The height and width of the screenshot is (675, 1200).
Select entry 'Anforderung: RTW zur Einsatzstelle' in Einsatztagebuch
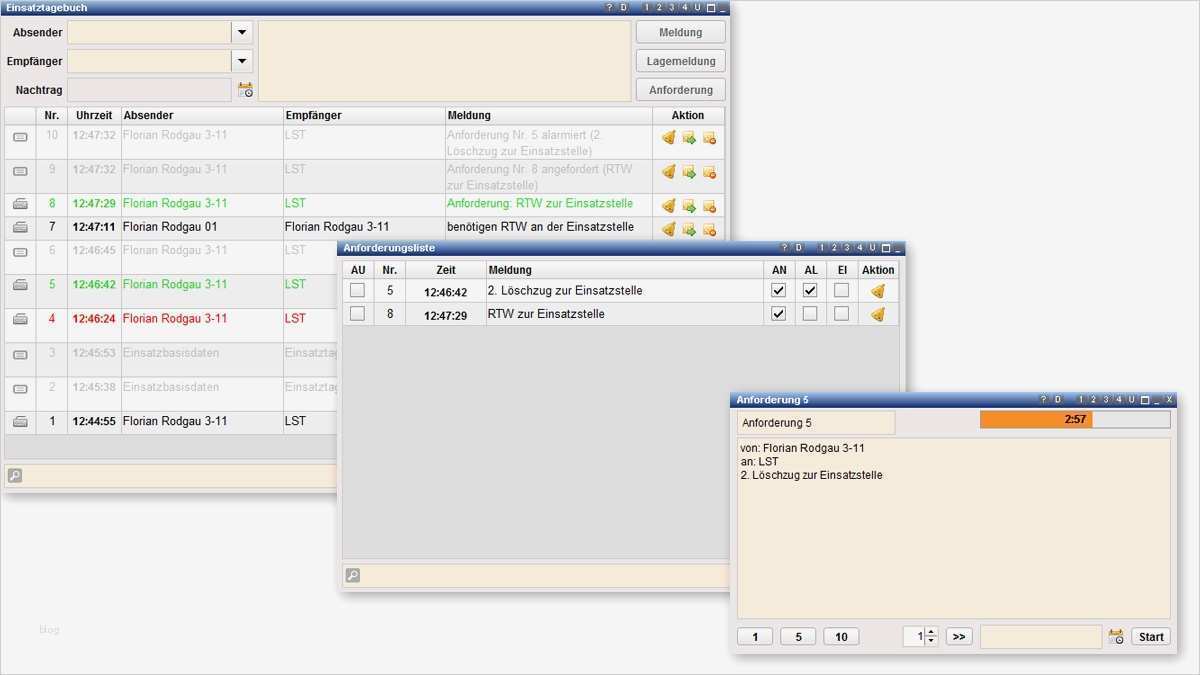click(540, 204)
